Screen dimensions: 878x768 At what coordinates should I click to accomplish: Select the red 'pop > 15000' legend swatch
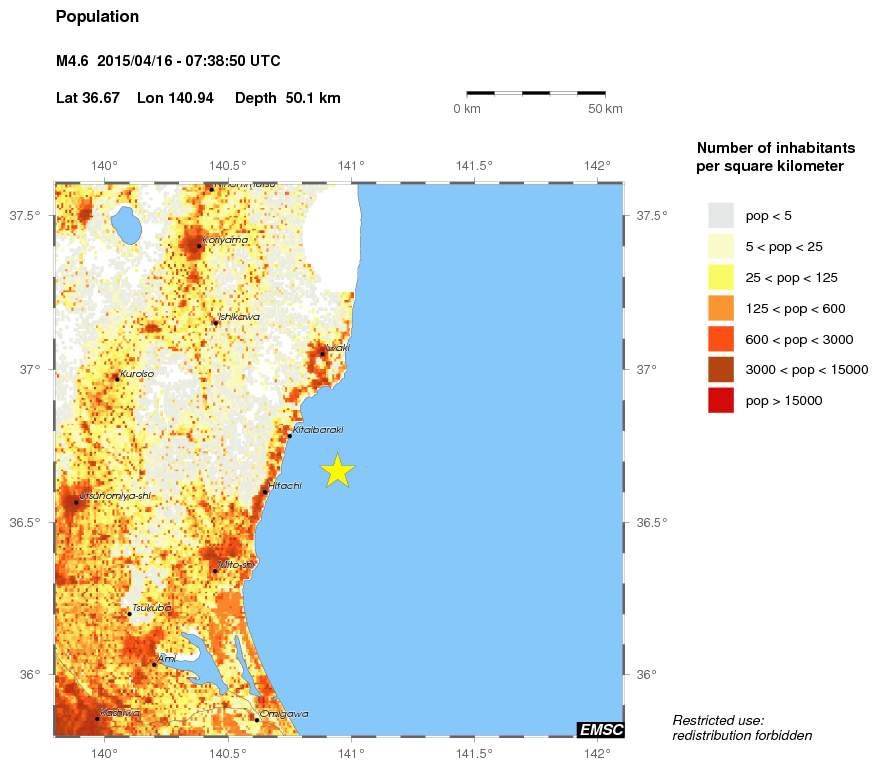[720, 401]
